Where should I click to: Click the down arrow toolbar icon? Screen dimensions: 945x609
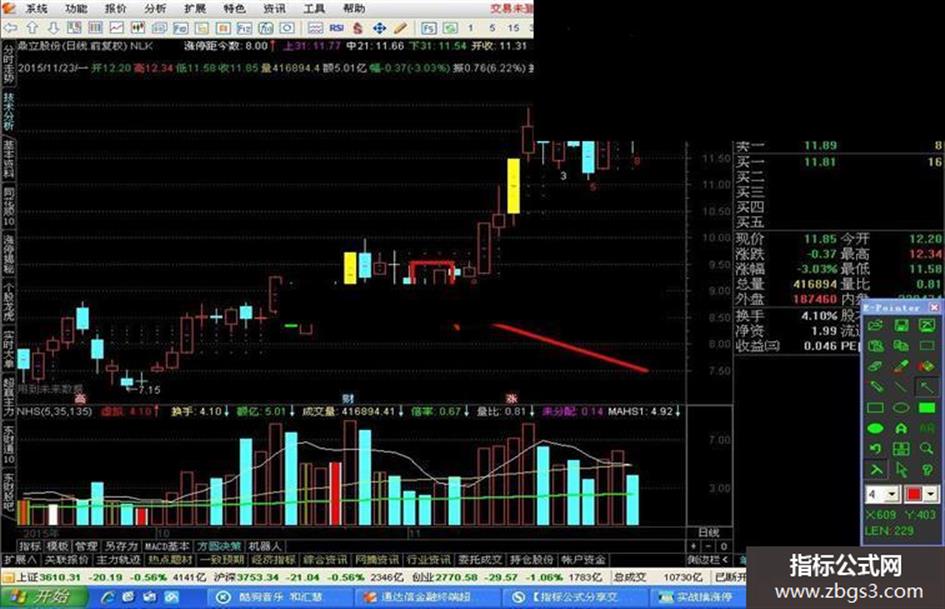point(53,28)
